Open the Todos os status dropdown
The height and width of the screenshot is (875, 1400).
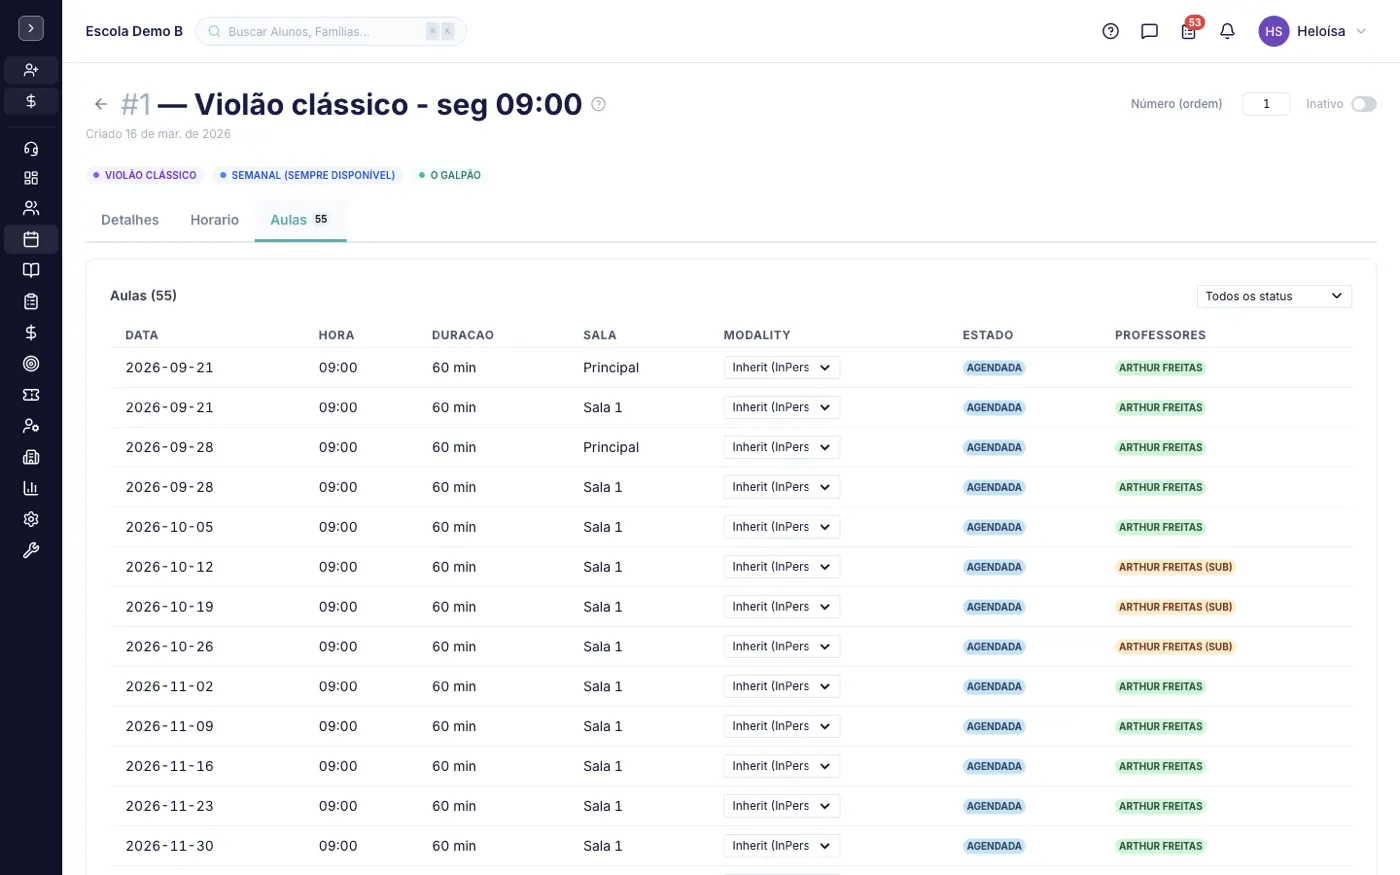click(x=1274, y=296)
